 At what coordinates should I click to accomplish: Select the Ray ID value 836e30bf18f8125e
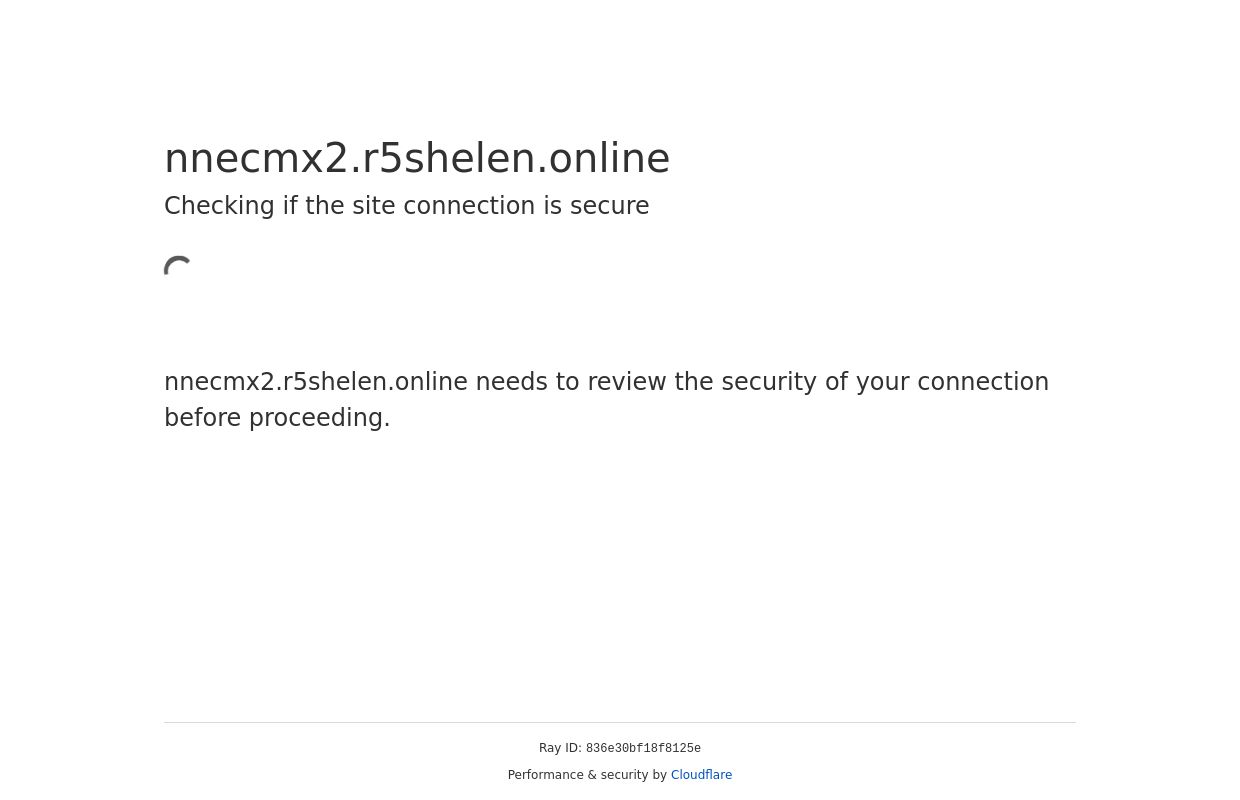pos(643,749)
